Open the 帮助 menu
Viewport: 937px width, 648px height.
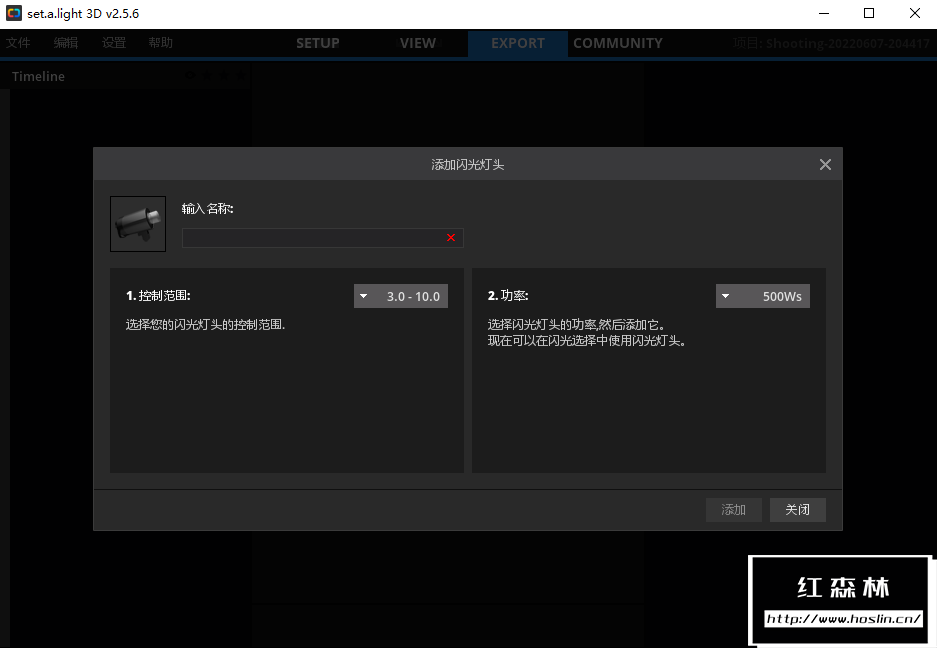(161, 43)
